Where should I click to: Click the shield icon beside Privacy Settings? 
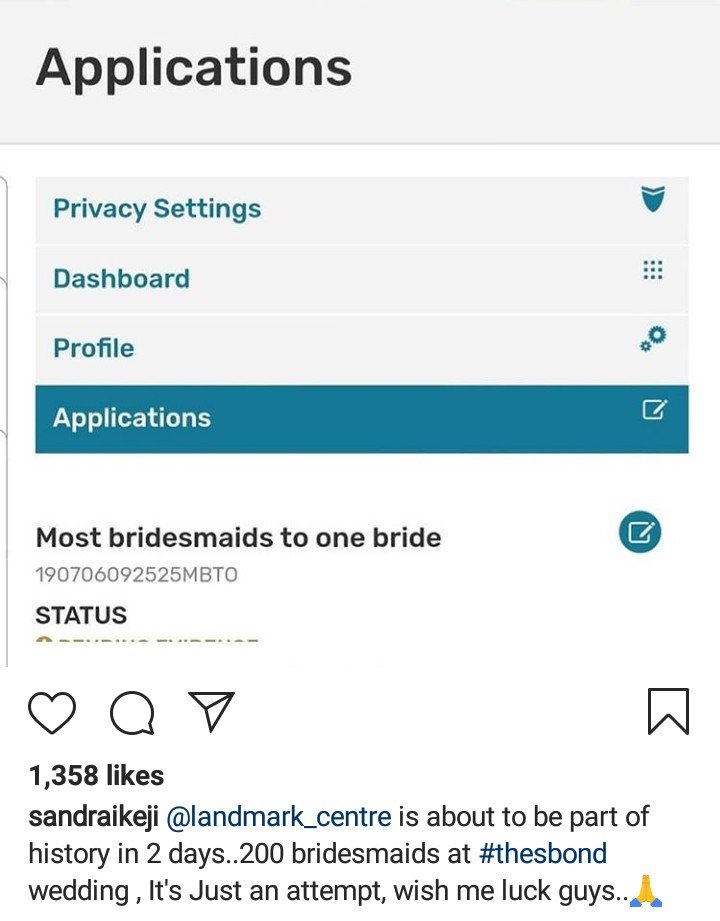tap(653, 199)
